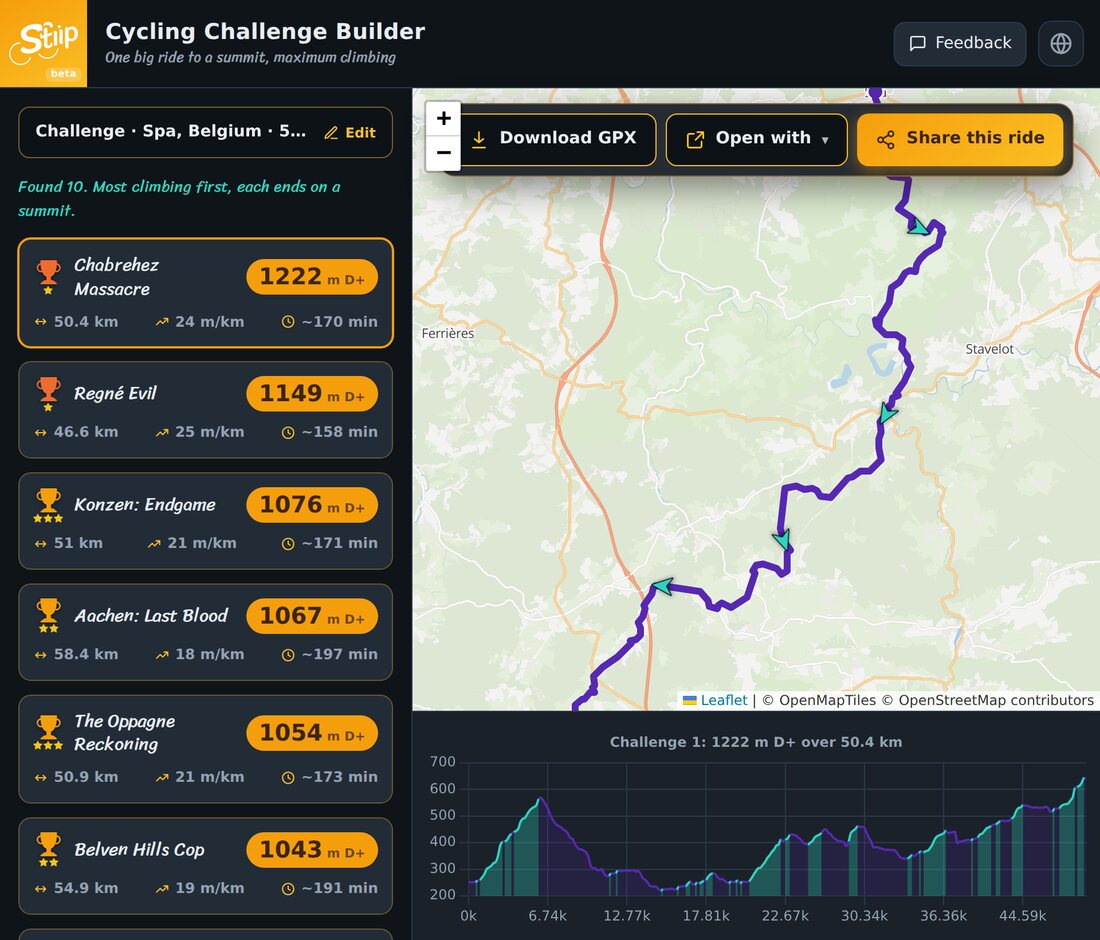Expand the Open with dropdown
The height and width of the screenshot is (940, 1100).
(x=756, y=139)
